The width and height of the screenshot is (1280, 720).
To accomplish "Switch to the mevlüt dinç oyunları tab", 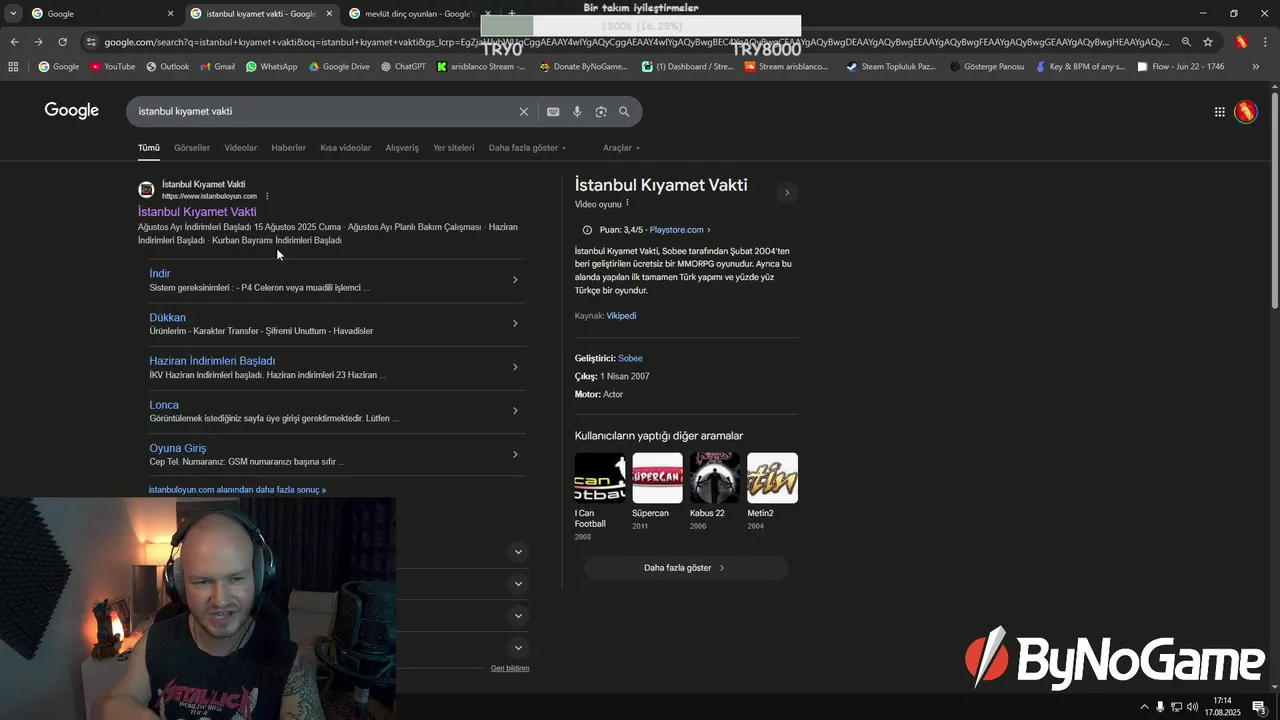I will 420,14.
